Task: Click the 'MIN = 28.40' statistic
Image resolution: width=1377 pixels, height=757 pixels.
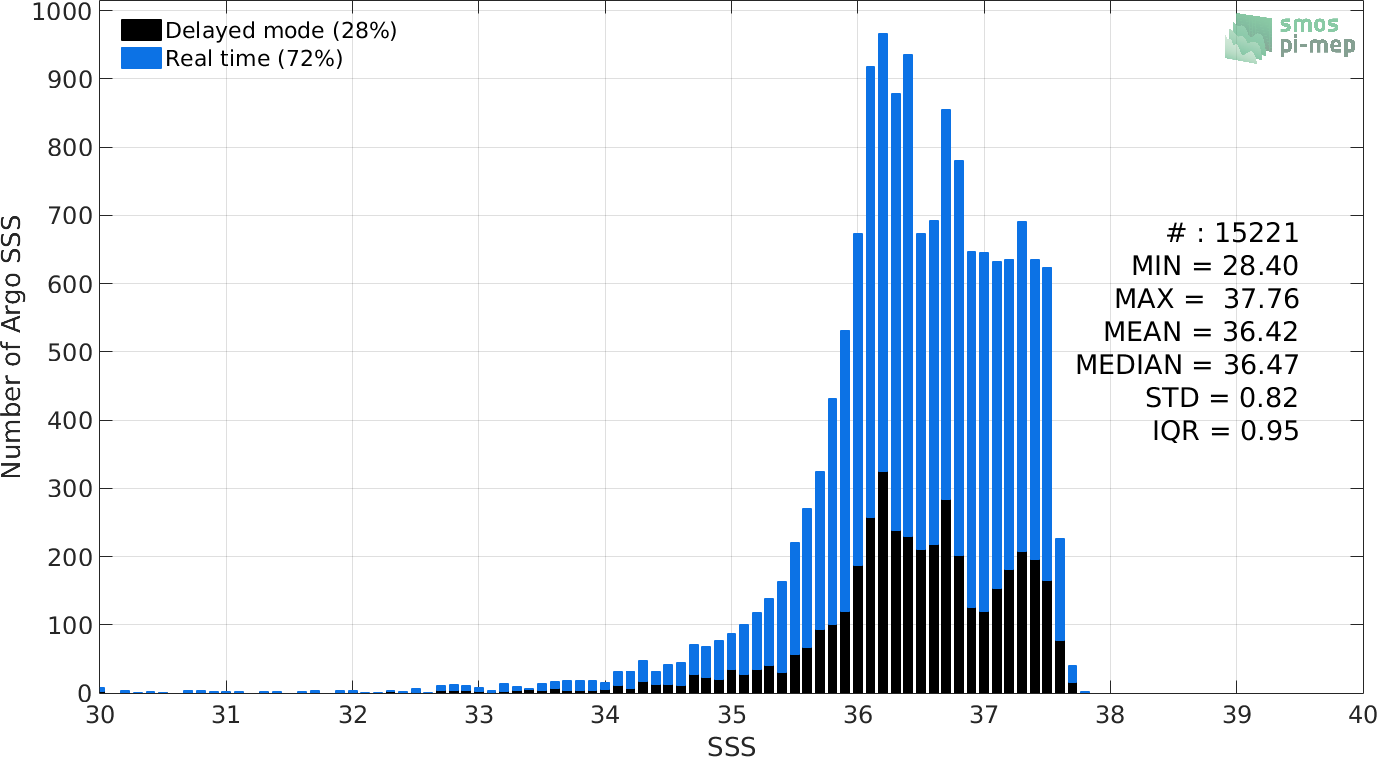Action: click(1215, 266)
